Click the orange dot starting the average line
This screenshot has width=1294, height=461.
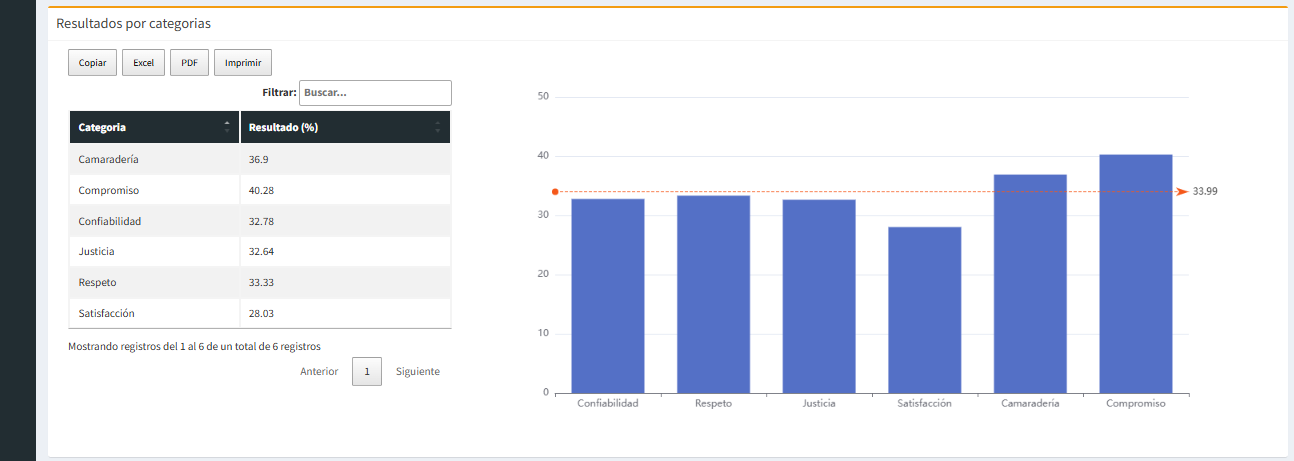click(555, 192)
